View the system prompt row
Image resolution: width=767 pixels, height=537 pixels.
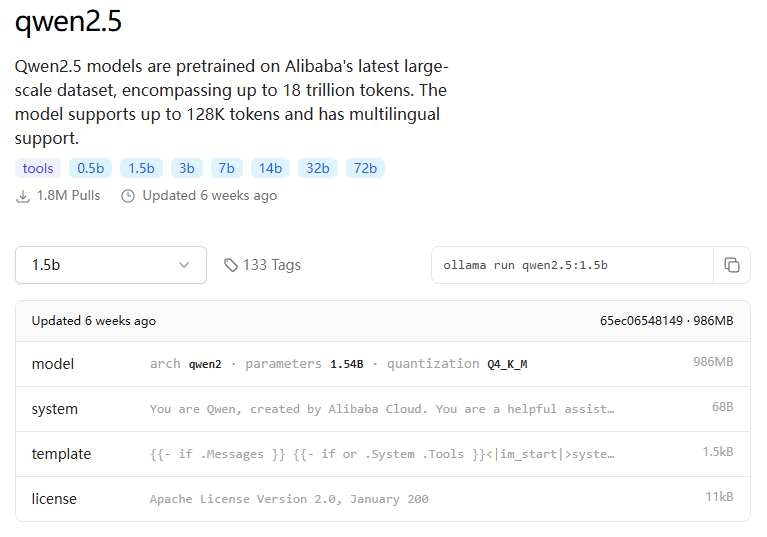click(x=382, y=409)
